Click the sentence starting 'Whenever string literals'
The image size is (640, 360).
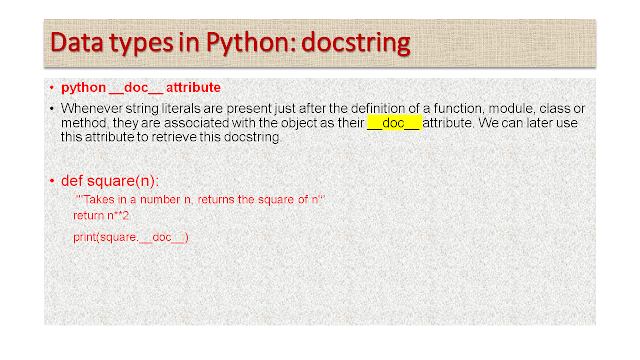point(322,122)
